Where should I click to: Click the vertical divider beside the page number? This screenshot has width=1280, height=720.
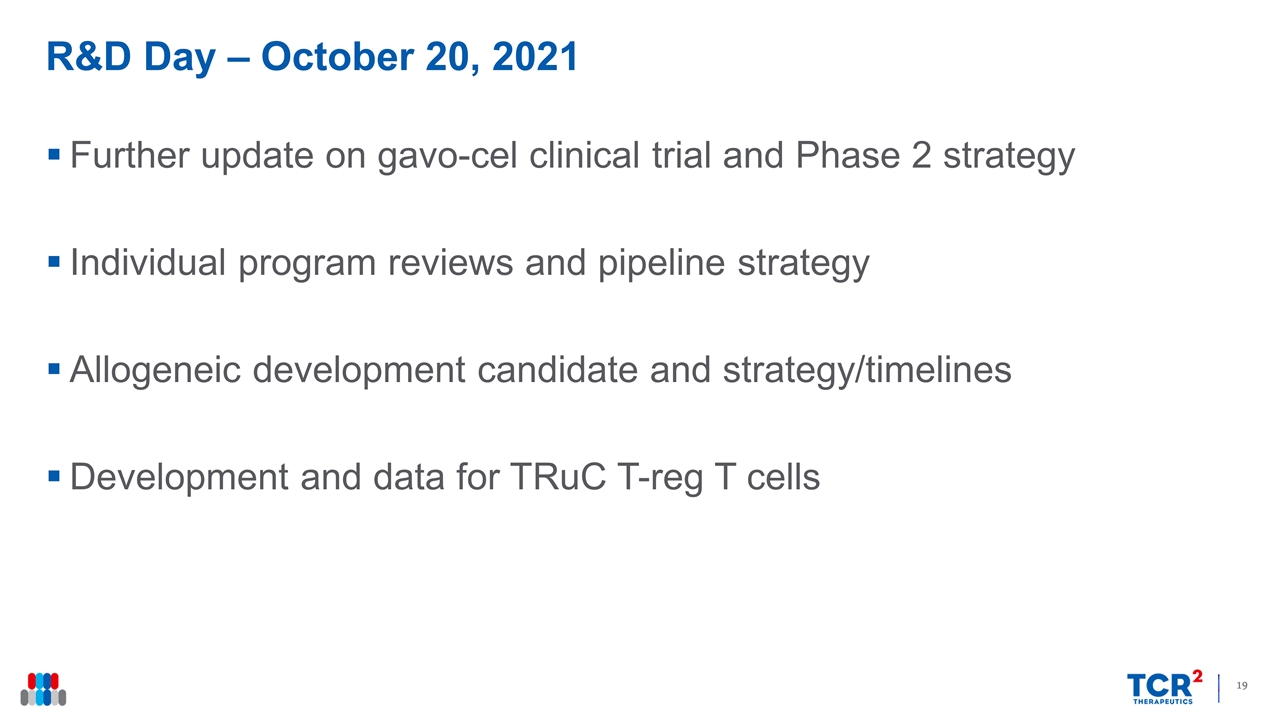pos(1219,688)
